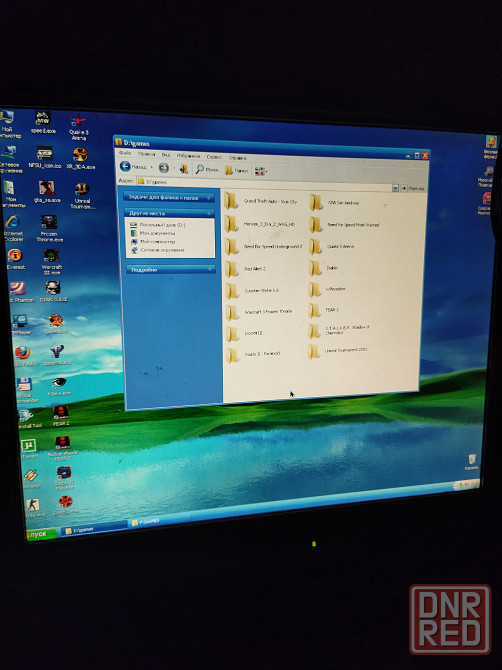The image size is (502, 670).
Task: Open the FEAR 2 folder
Action: pyautogui.click(x=324, y=310)
